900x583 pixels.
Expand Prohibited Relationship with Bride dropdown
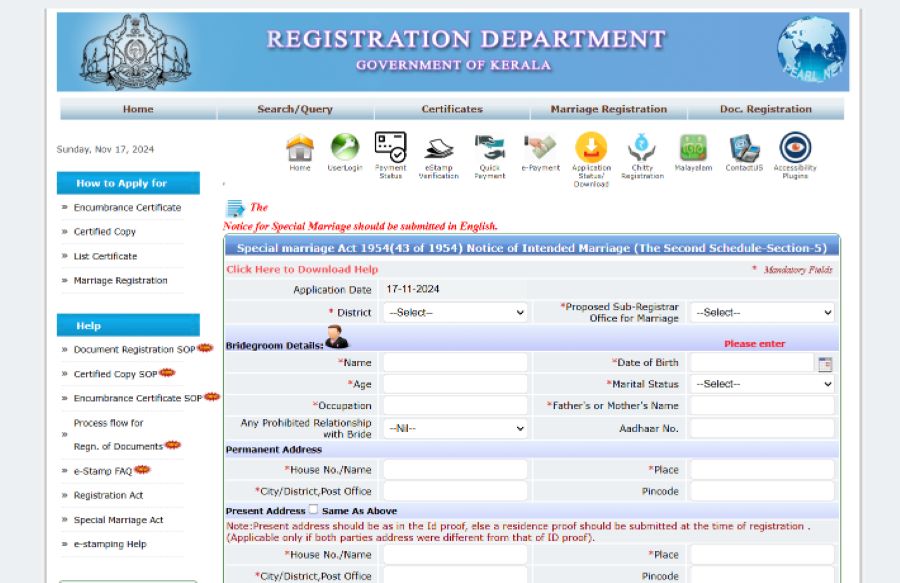[x=456, y=428]
